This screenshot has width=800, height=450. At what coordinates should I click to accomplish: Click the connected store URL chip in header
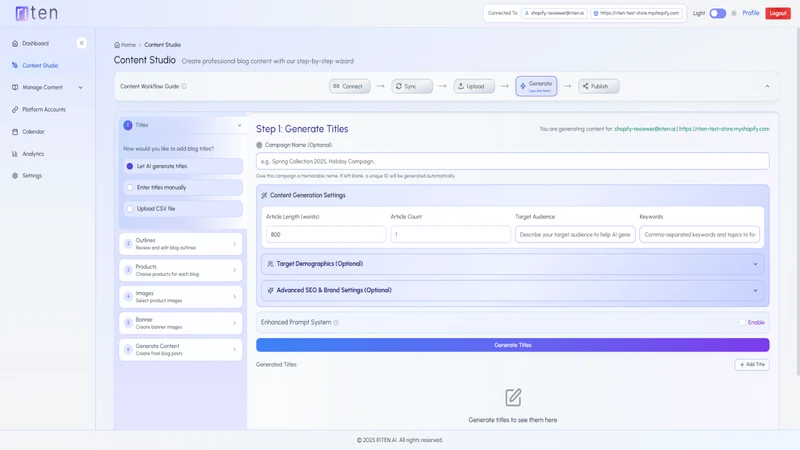(x=636, y=13)
